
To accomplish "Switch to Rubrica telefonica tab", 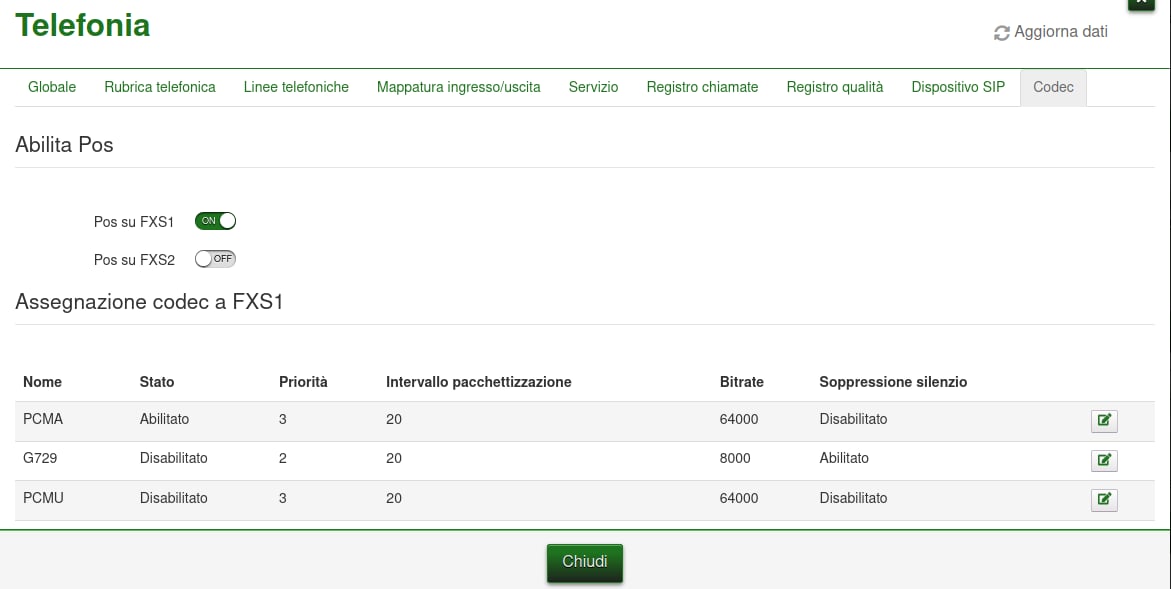I will click(160, 87).
